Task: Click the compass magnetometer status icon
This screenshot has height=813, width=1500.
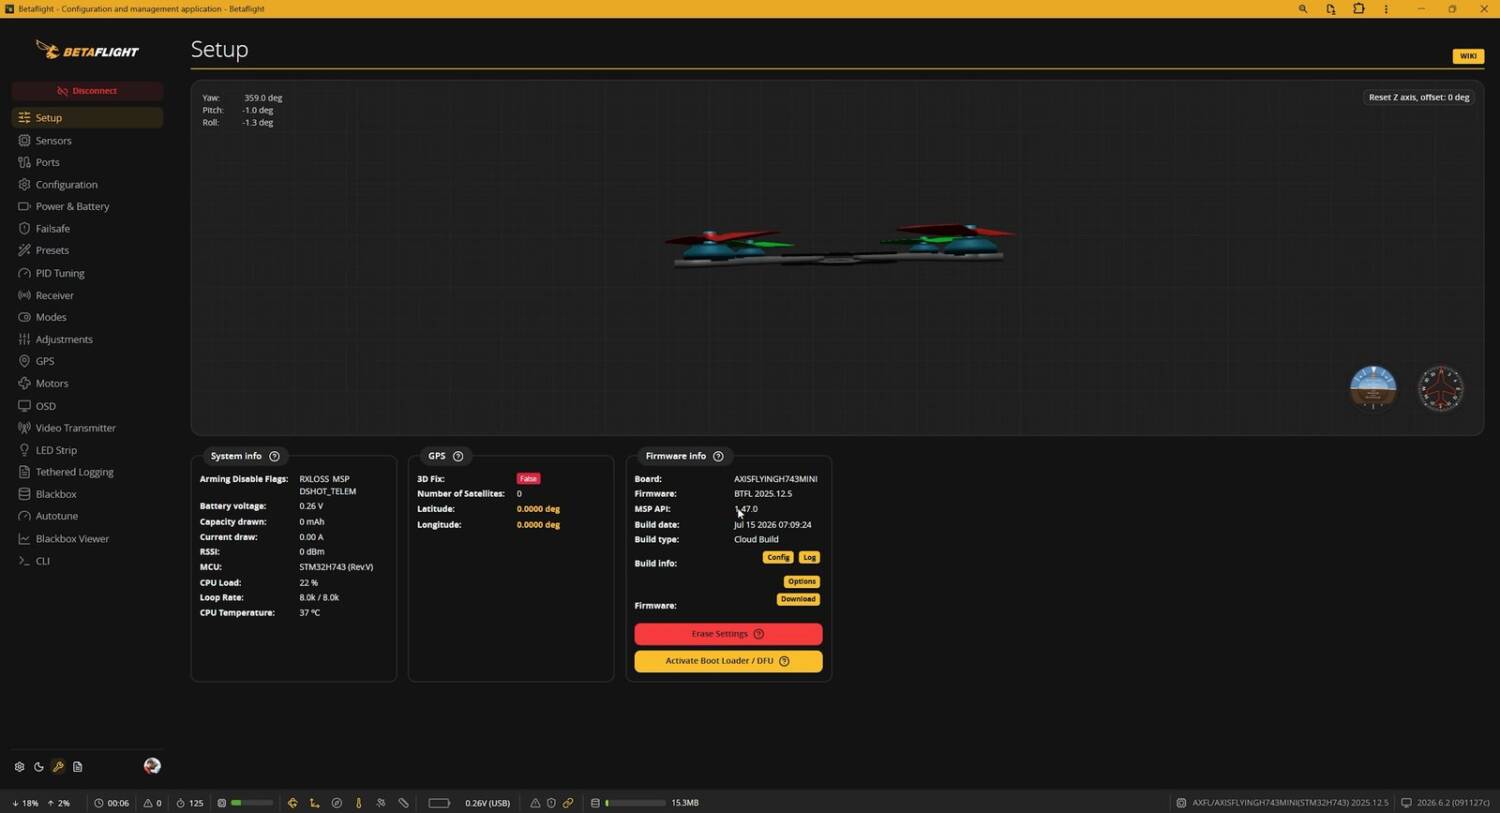Action: [337, 803]
